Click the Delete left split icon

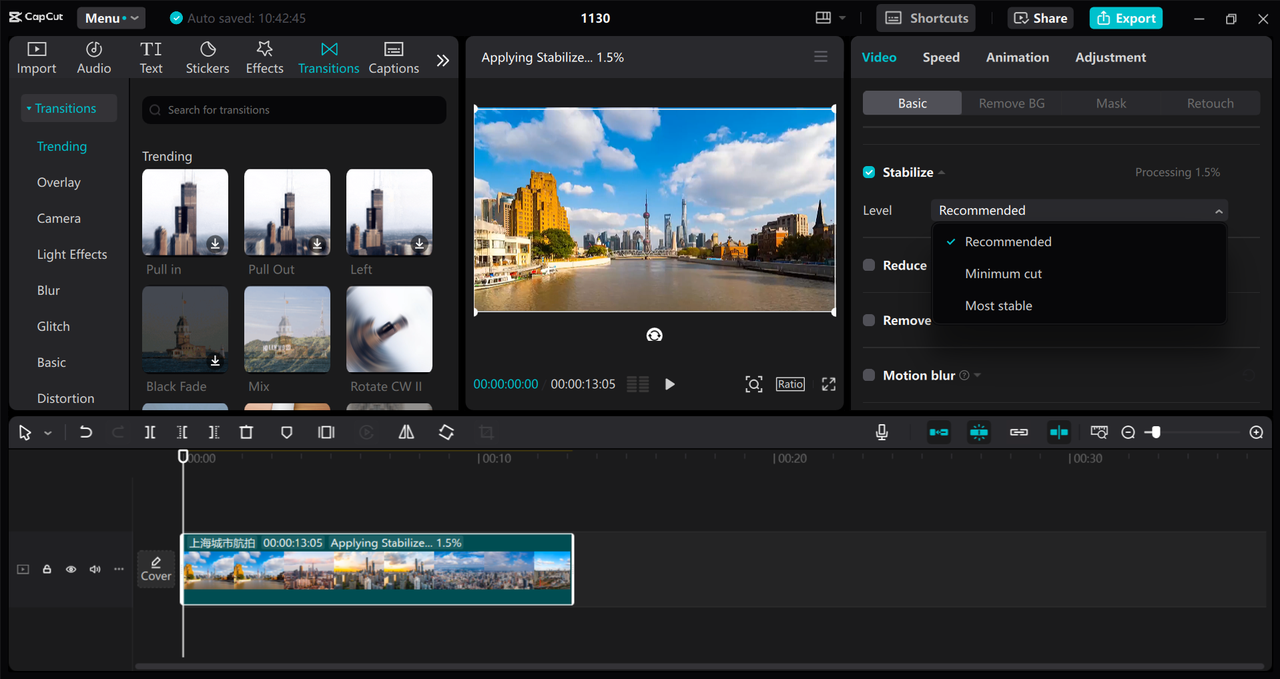182,432
